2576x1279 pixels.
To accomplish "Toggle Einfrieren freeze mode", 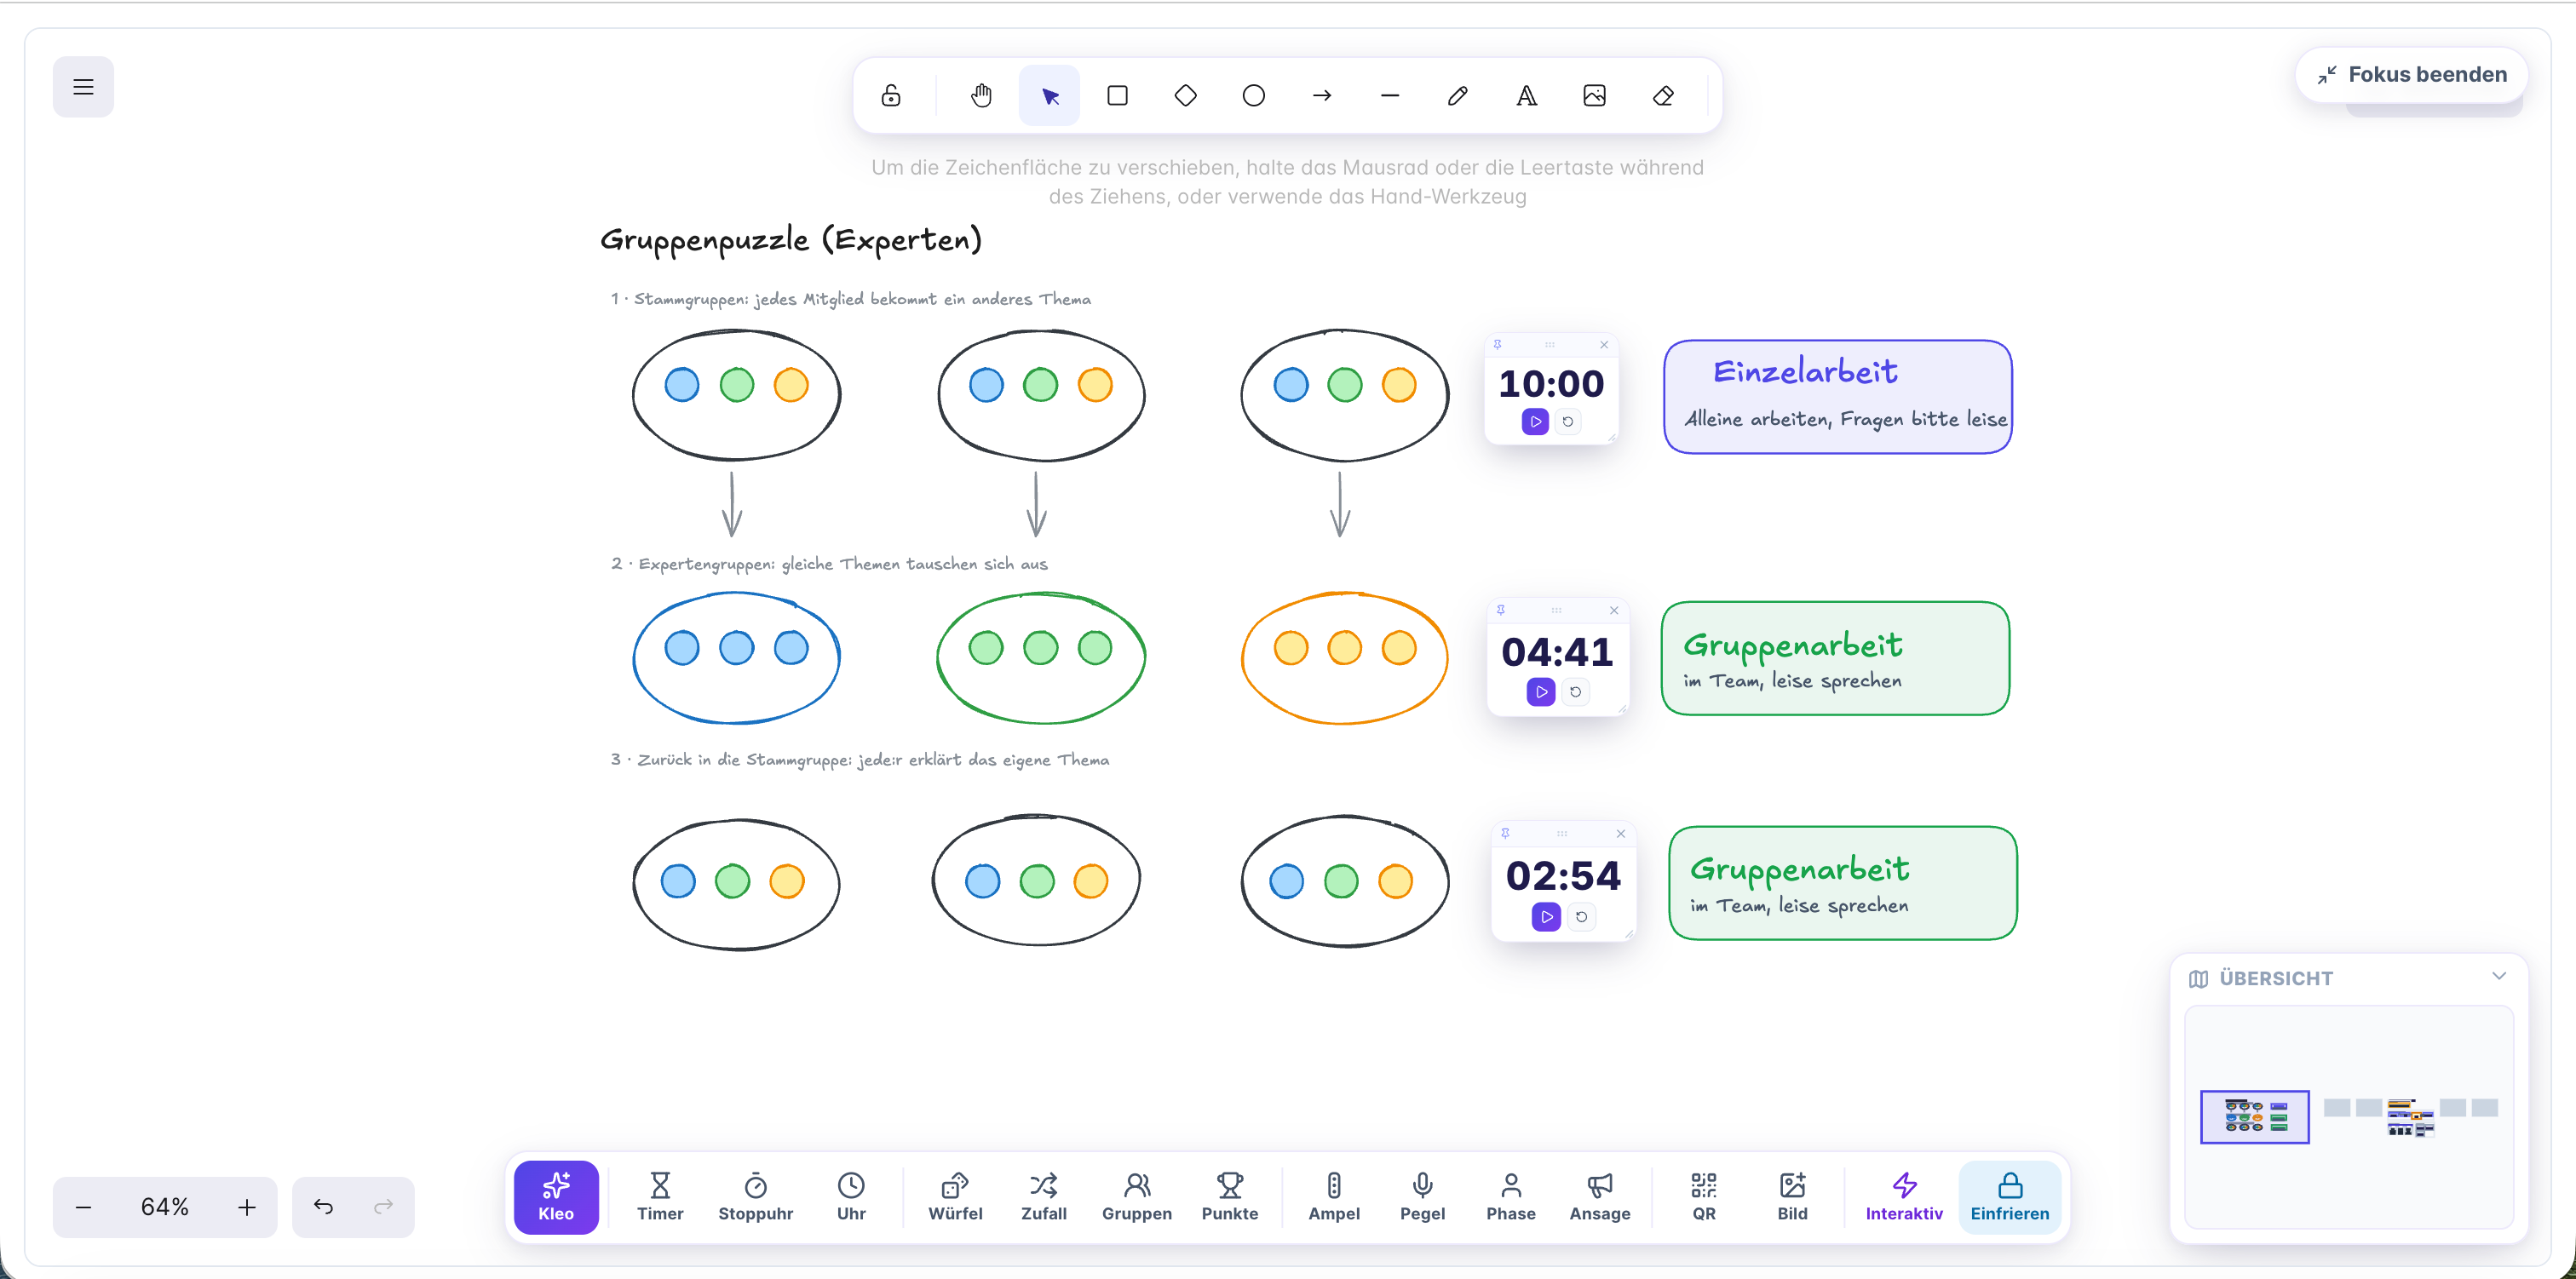I will [2009, 1197].
